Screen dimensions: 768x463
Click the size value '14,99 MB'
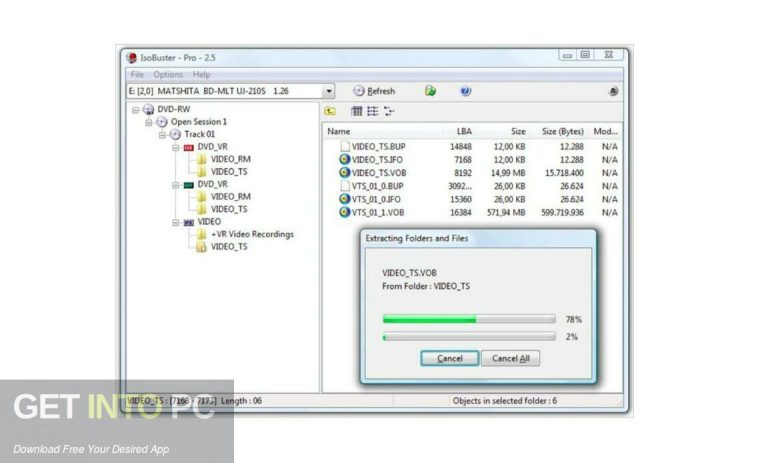pyautogui.click(x=508, y=173)
